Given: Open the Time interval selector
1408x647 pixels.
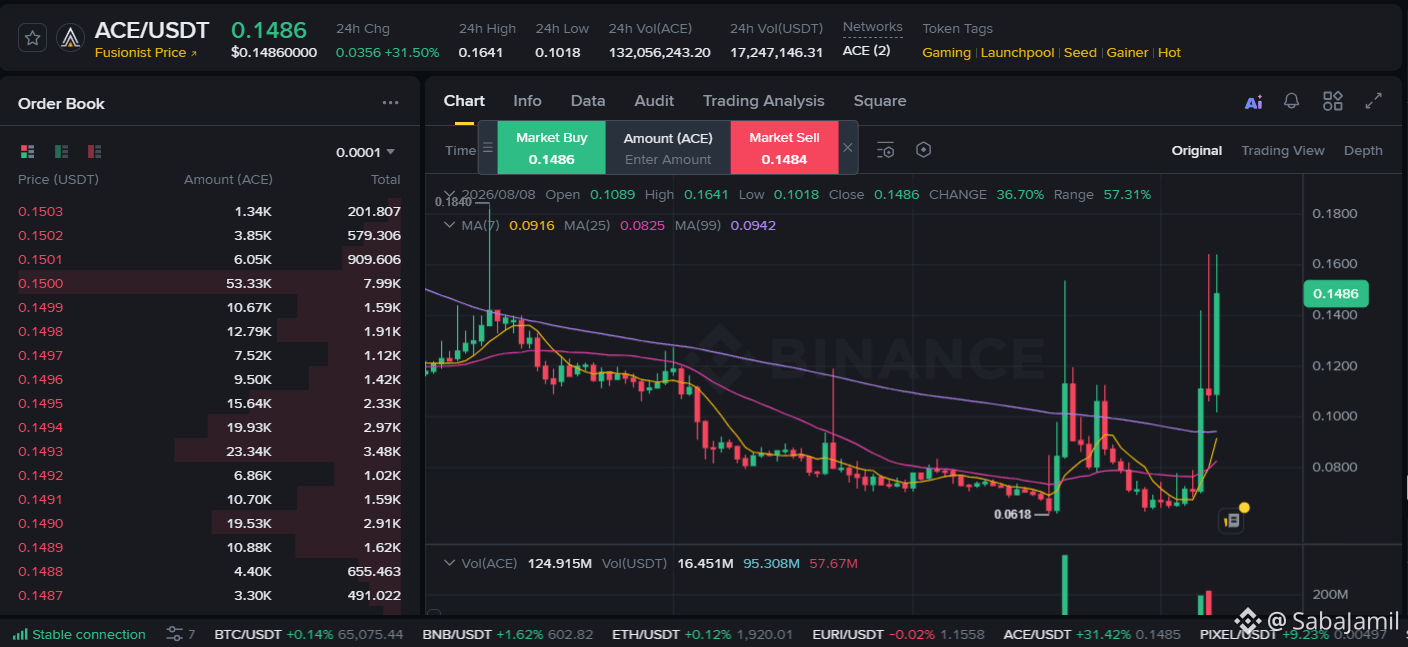Looking at the screenshot, I should pos(460,150).
